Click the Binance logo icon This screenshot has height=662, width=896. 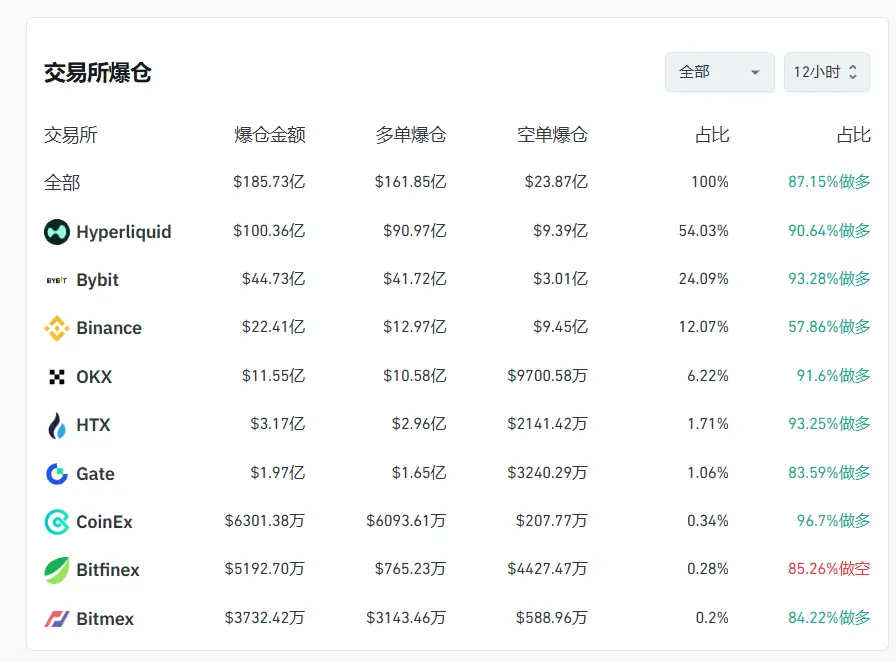(57, 328)
